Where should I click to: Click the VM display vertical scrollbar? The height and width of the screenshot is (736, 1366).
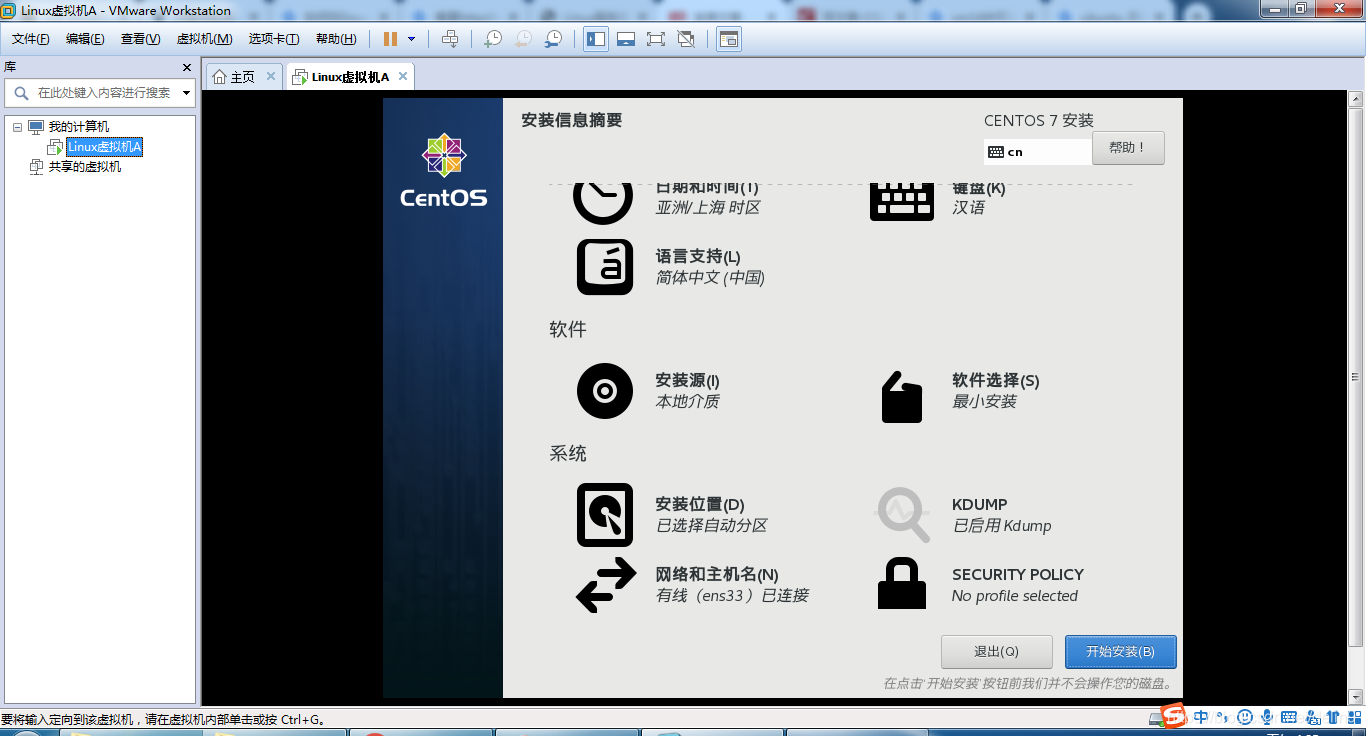(x=1355, y=377)
